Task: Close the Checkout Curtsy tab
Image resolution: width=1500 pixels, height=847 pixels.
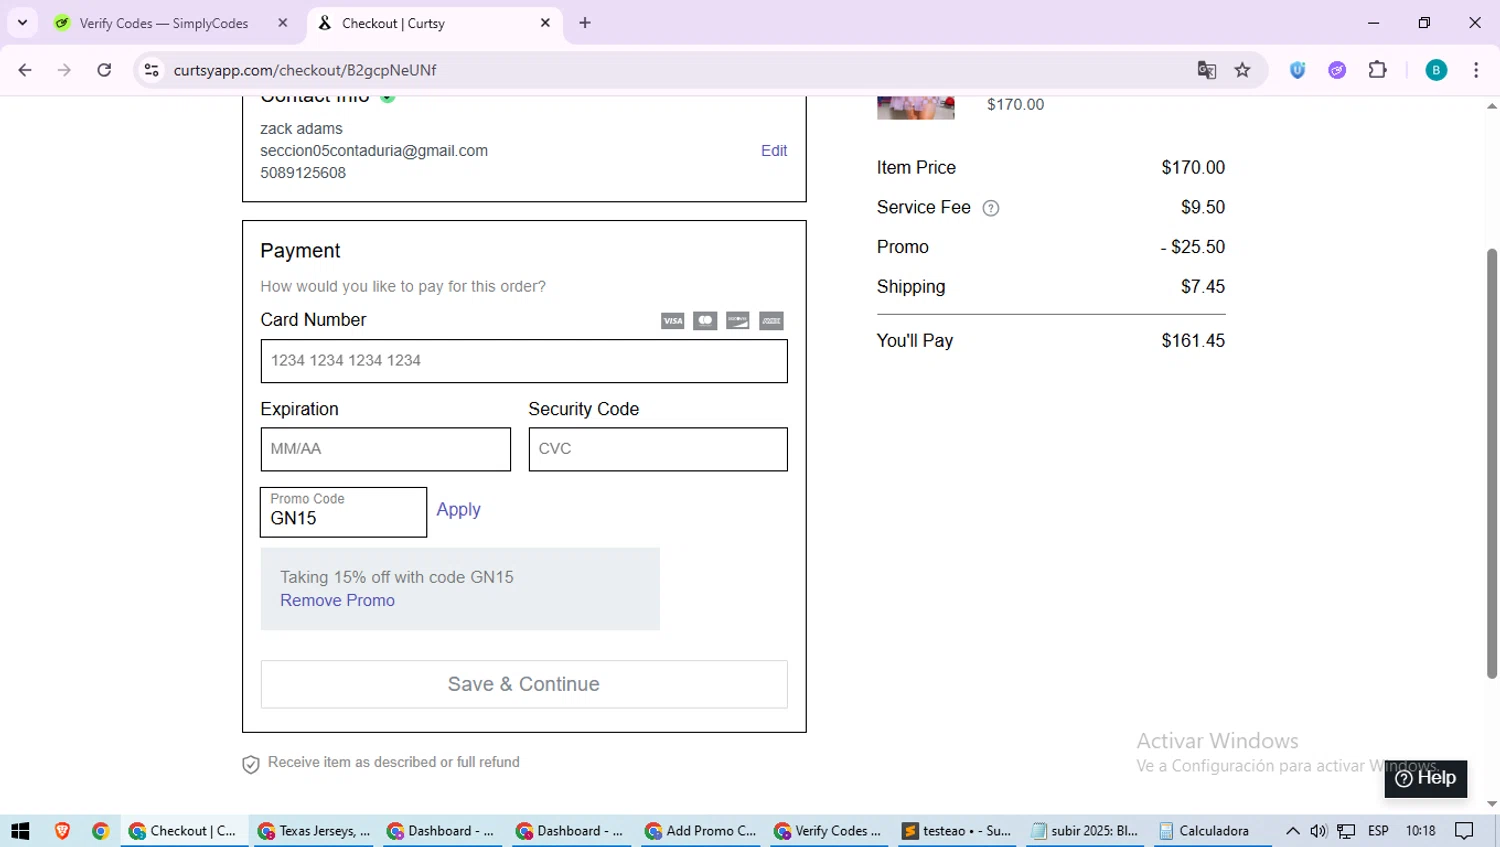Action: 545,23
